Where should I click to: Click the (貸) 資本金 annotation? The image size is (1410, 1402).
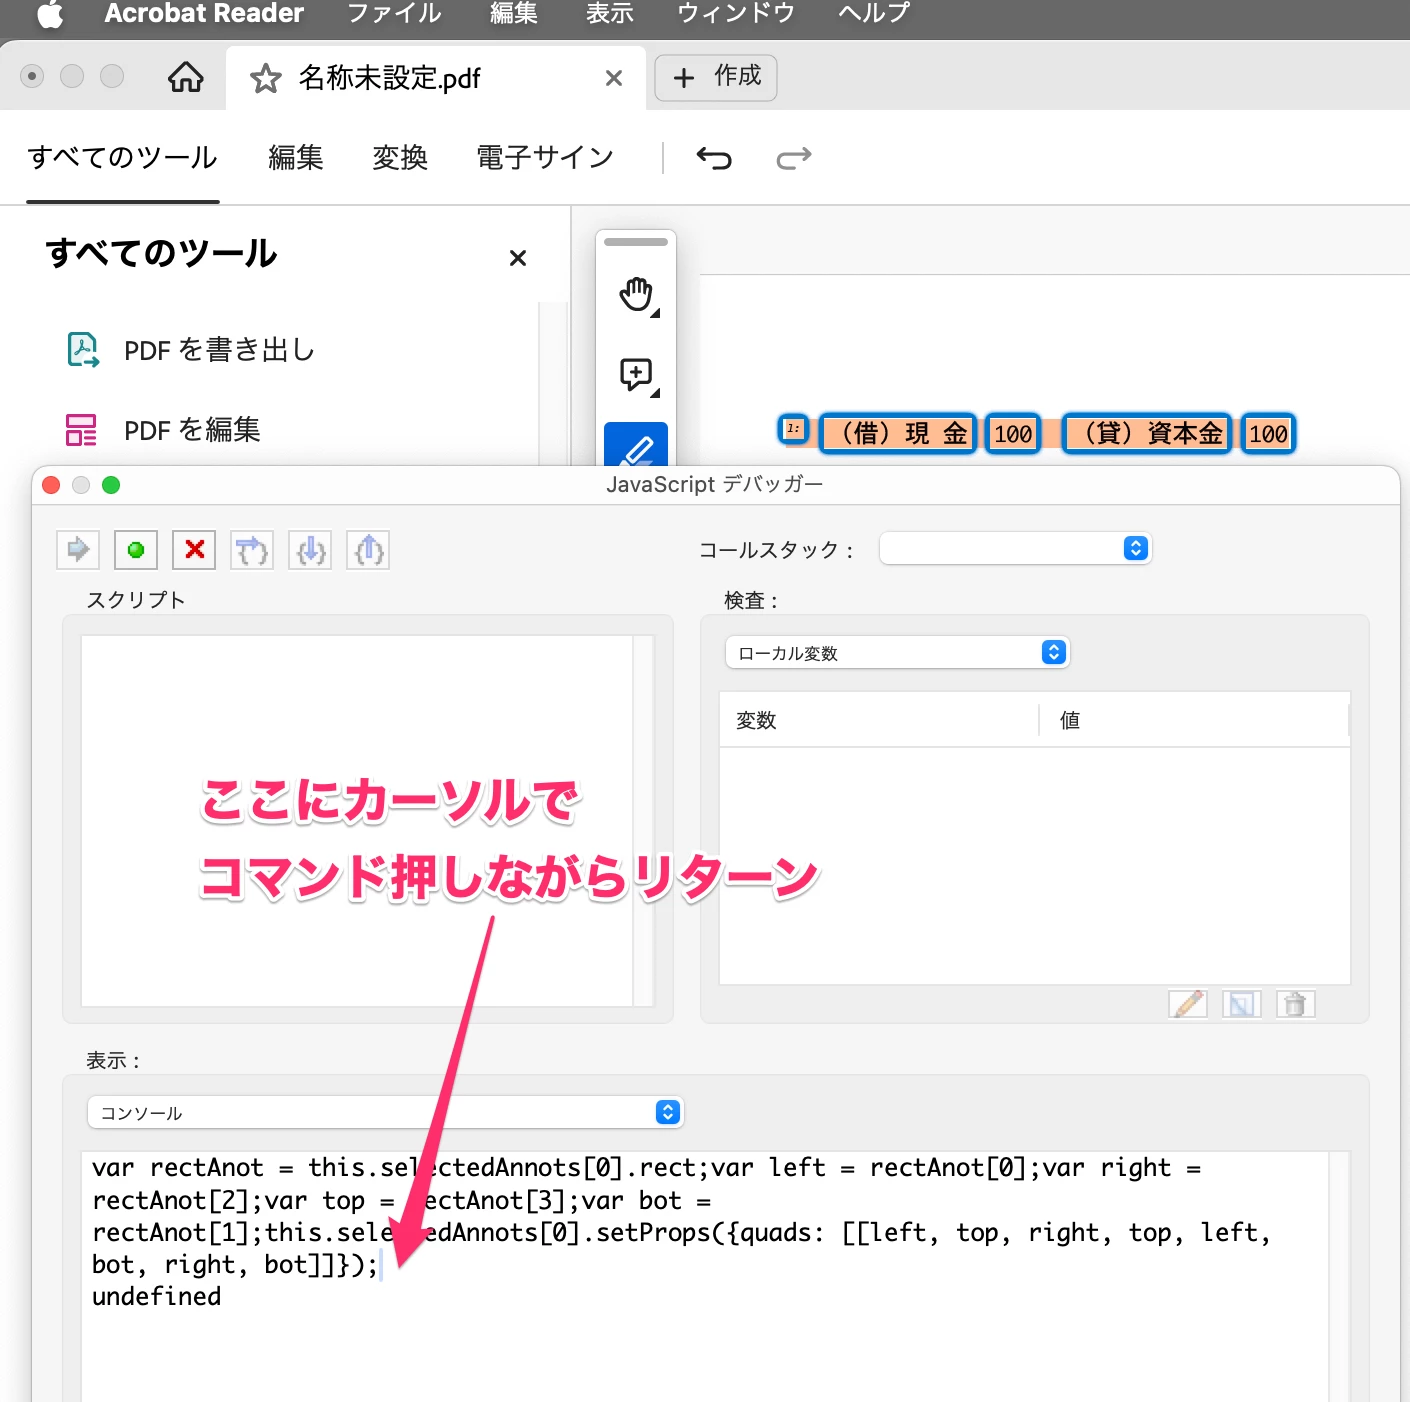[1147, 434]
